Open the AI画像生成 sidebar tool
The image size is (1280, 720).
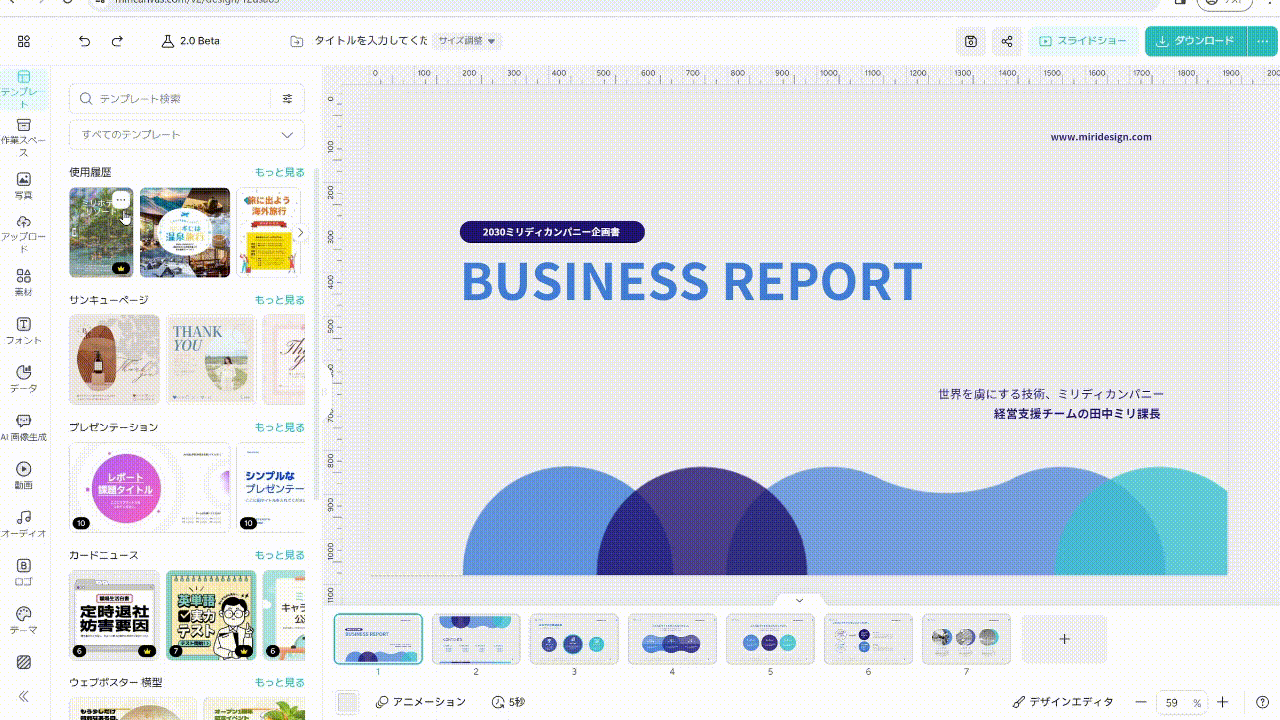click(24, 428)
